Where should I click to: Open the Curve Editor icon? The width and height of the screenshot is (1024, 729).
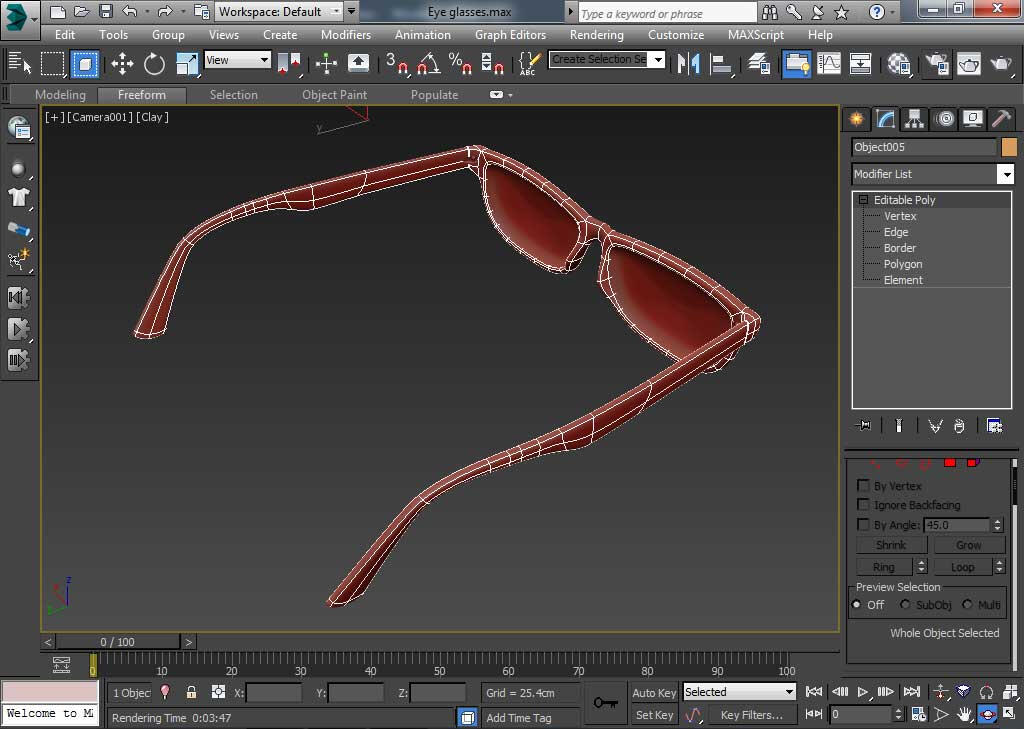829,64
